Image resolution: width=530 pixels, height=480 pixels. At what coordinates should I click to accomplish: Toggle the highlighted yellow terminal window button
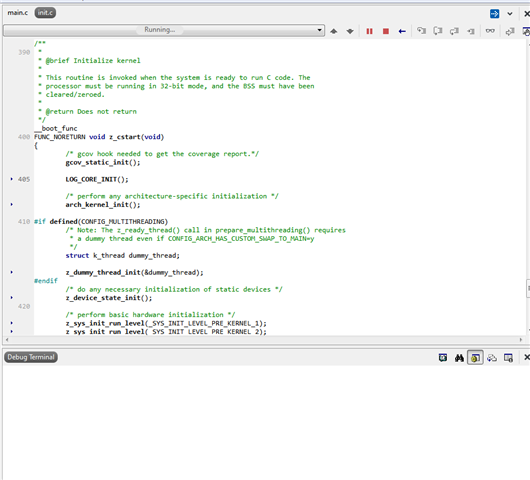[475, 358]
